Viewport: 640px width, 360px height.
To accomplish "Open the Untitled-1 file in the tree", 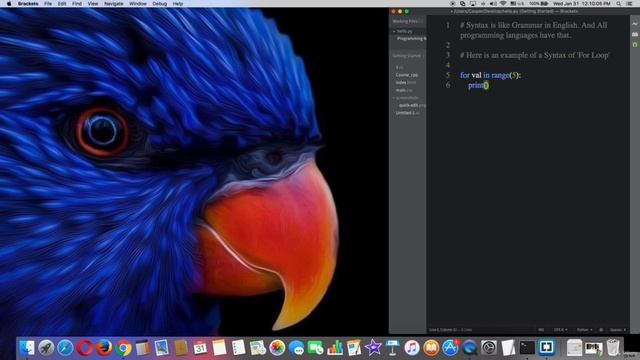I will point(407,113).
